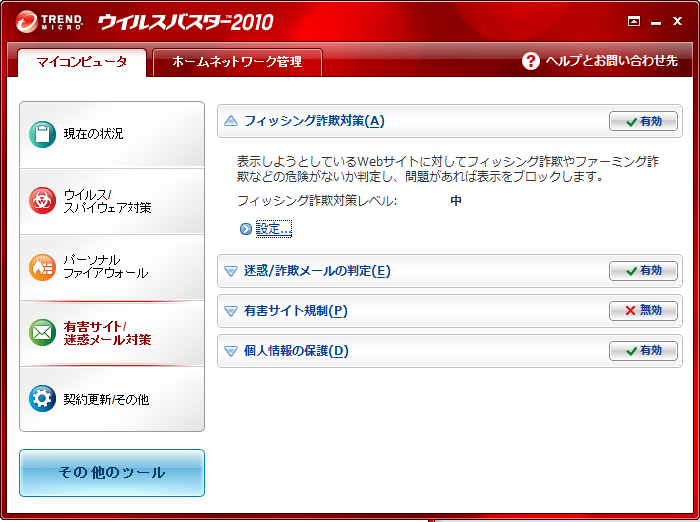The width and height of the screenshot is (700, 522).
Task: Switch to the マイコンピュータ tab
Action: (x=82, y=62)
